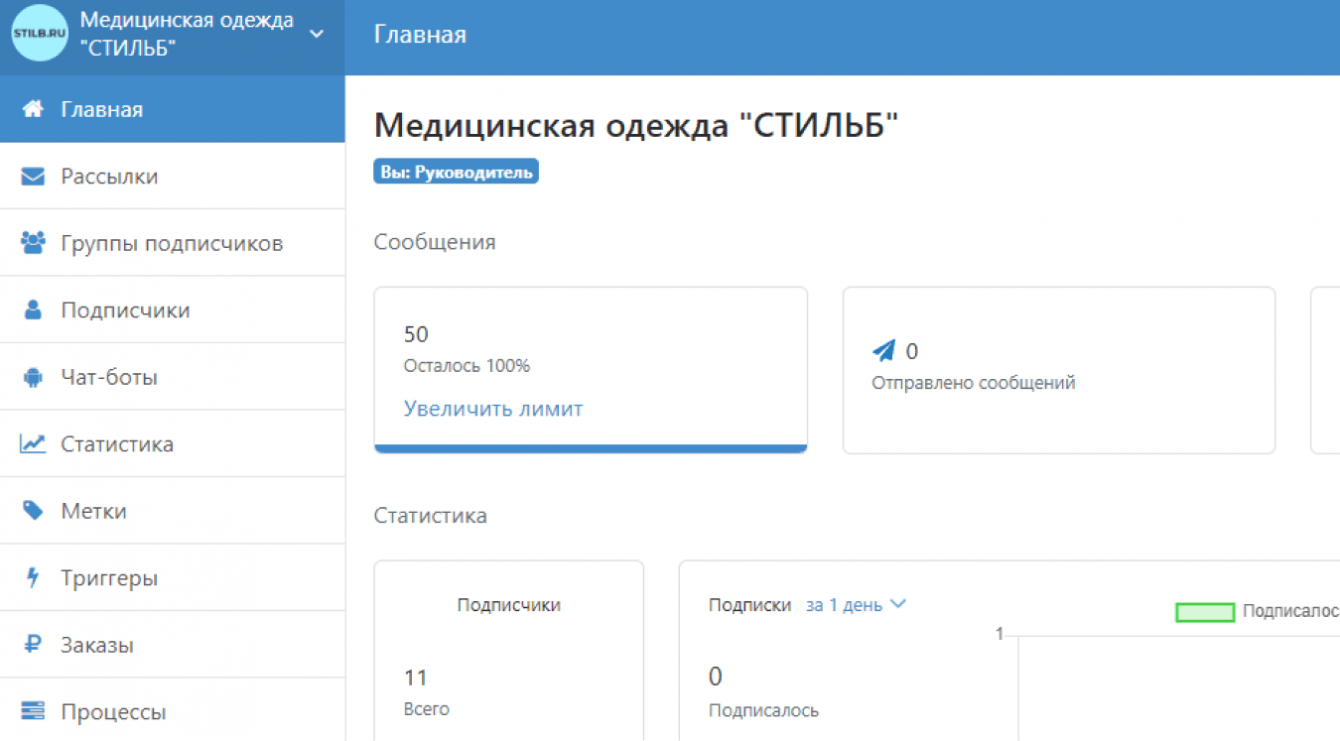This screenshot has width=1340, height=741.
Task: Click the 'Подписалось' label under the zero
Action: [764, 711]
